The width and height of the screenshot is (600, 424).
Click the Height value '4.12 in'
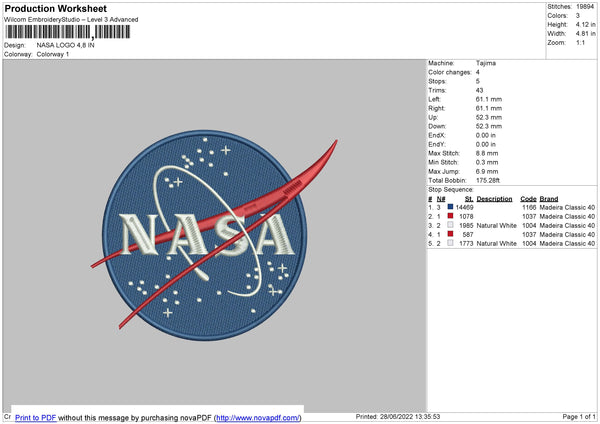point(585,24)
